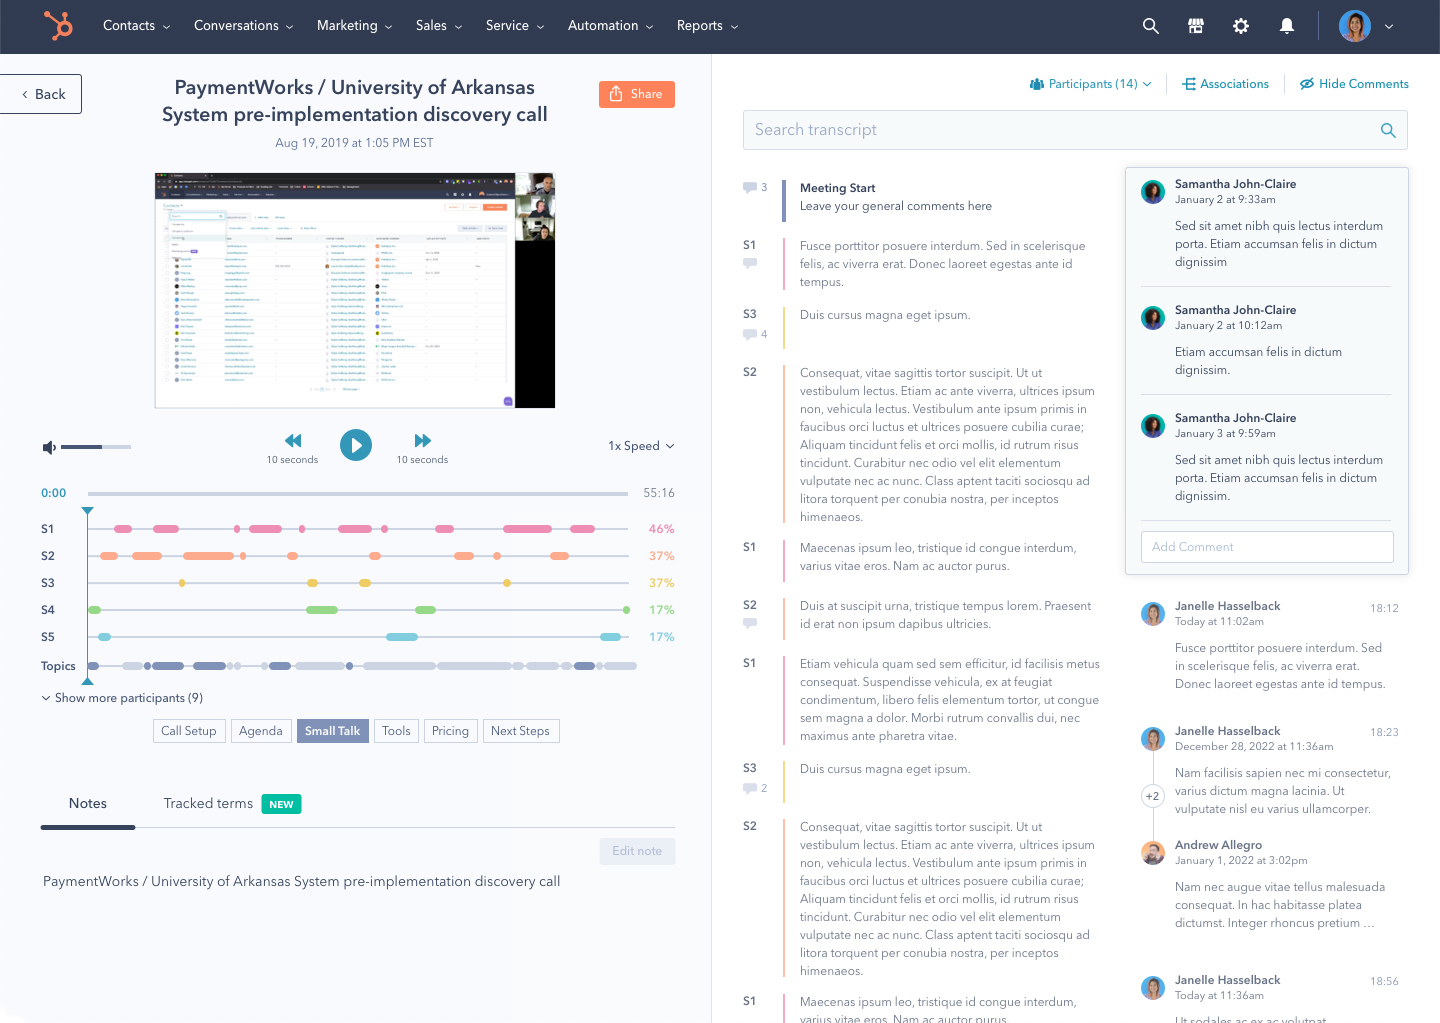The image size is (1440, 1023).
Task: Open the 1x Speed dropdown
Action: click(x=641, y=446)
